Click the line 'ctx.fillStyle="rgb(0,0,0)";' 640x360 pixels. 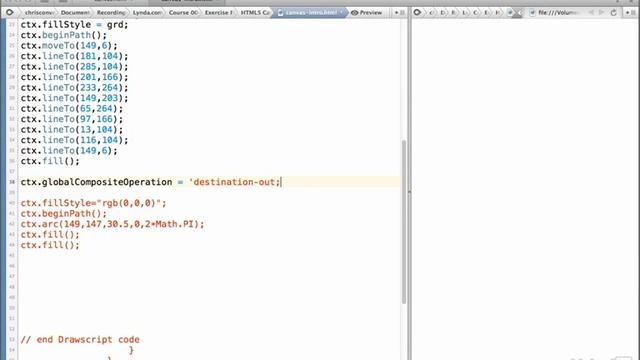pos(93,203)
